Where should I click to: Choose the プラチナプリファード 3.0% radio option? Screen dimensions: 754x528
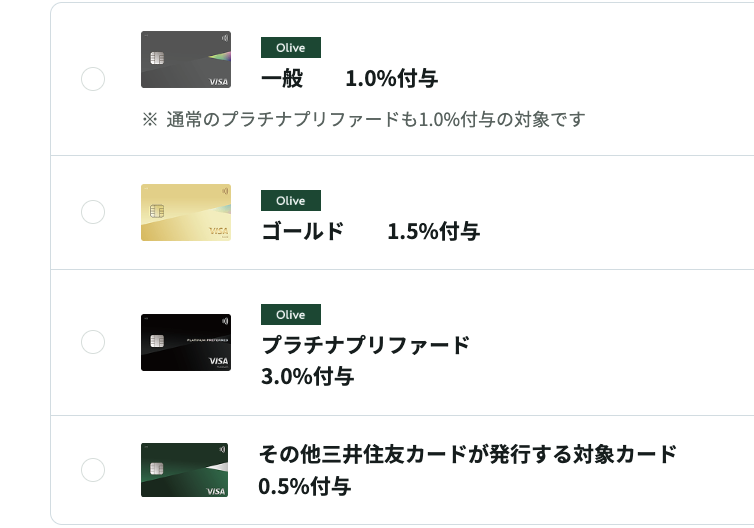click(93, 342)
